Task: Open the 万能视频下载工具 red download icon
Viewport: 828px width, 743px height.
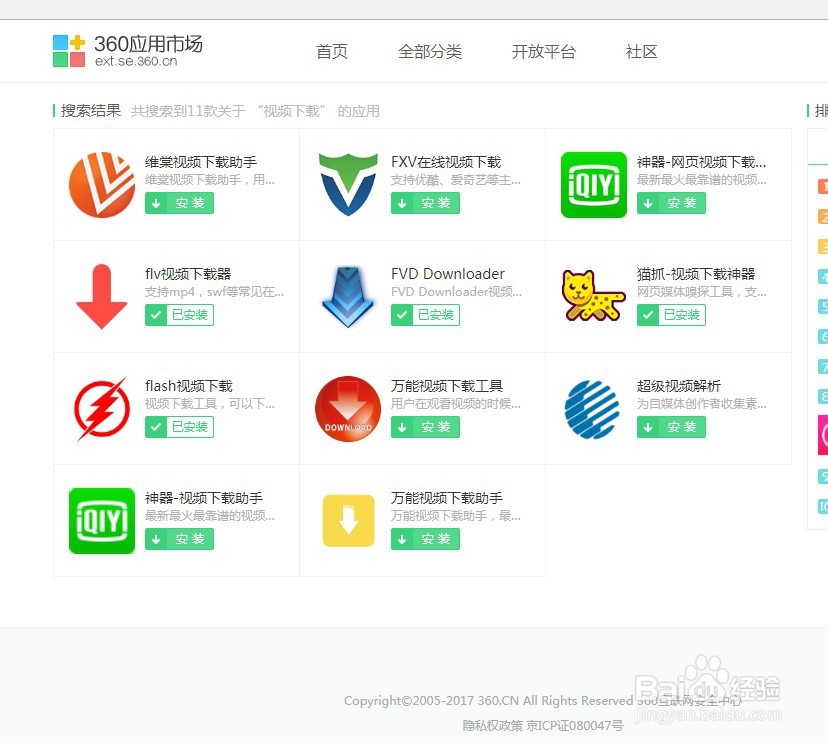Action: (x=348, y=408)
